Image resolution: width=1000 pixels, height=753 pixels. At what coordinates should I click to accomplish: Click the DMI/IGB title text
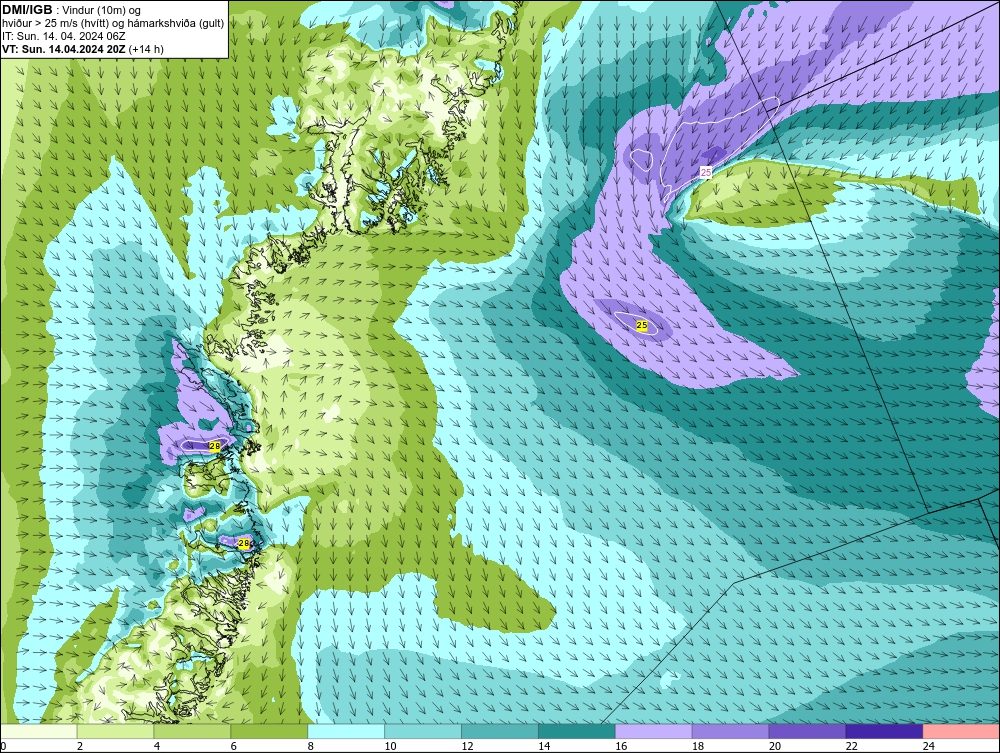pyautogui.click(x=27, y=10)
